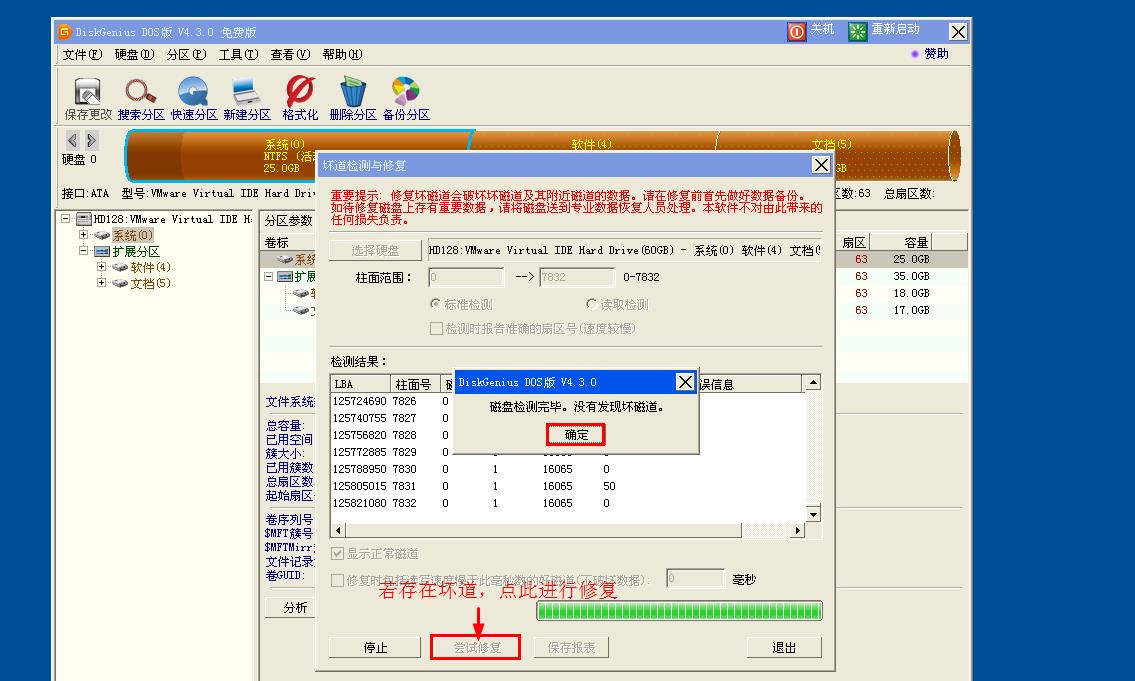Close the bad track dialog (坏道检测与修复)

tap(821, 165)
